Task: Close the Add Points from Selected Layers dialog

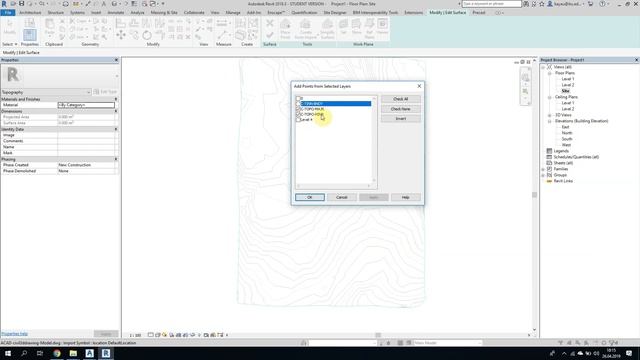Action: point(419,86)
